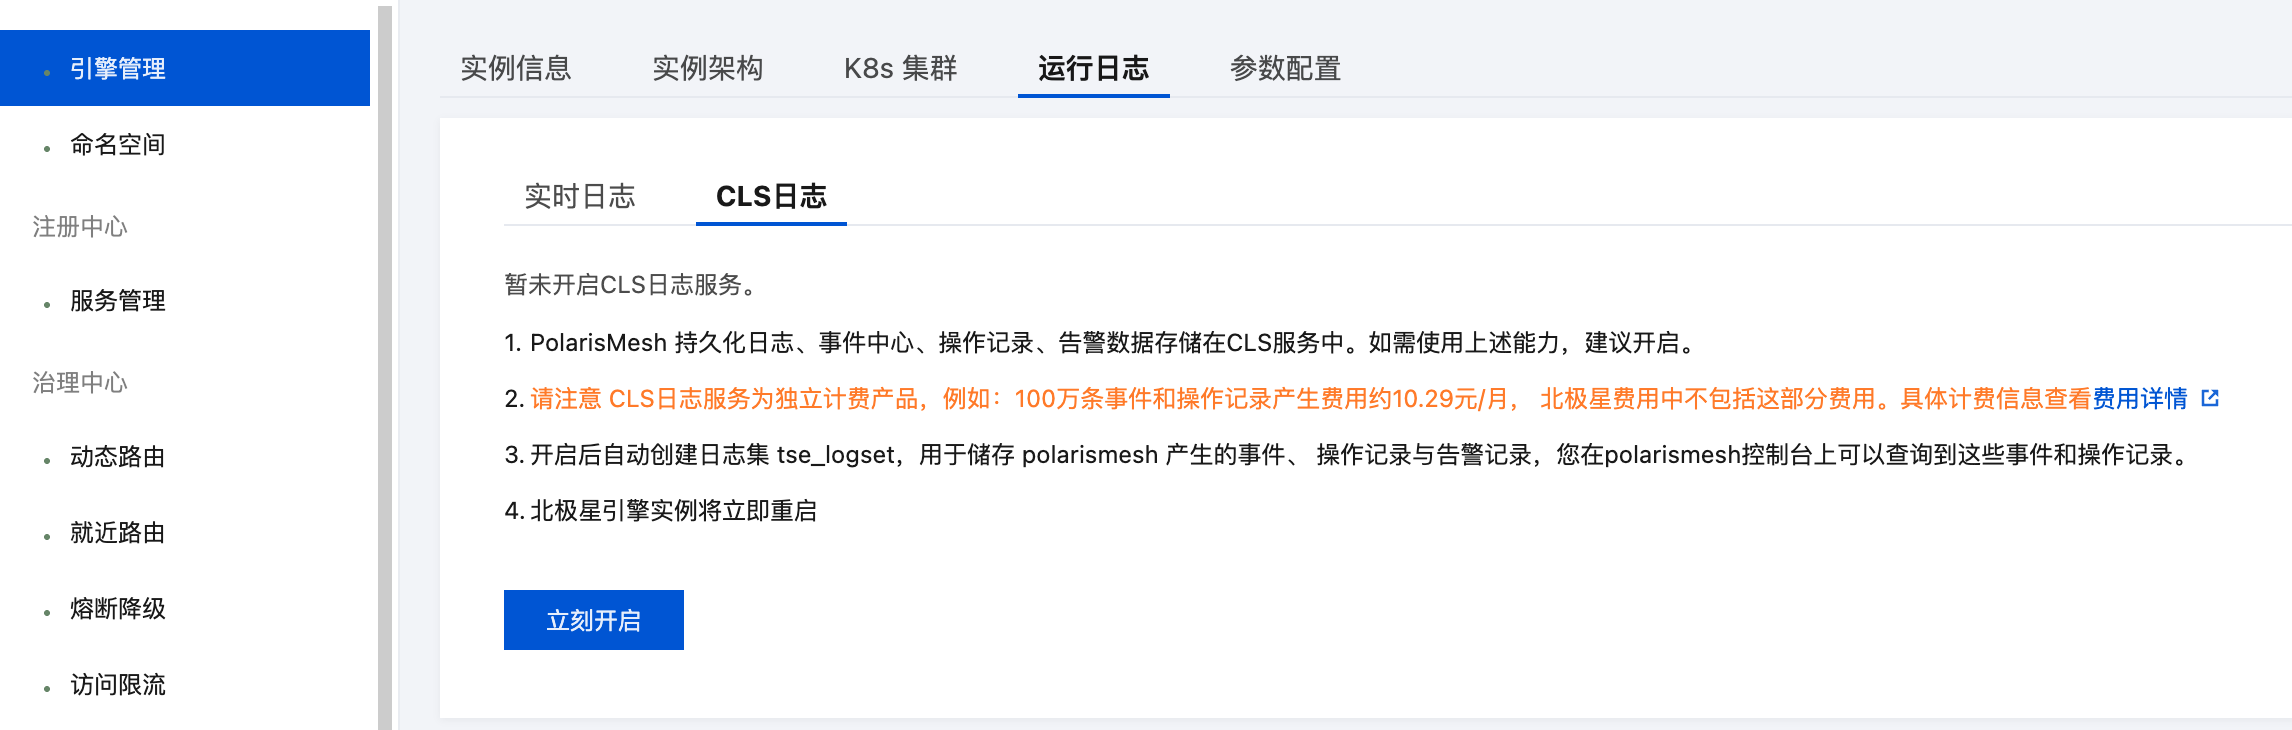
Task: Open the 就近路由 sidebar entry
Action: point(117,533)
